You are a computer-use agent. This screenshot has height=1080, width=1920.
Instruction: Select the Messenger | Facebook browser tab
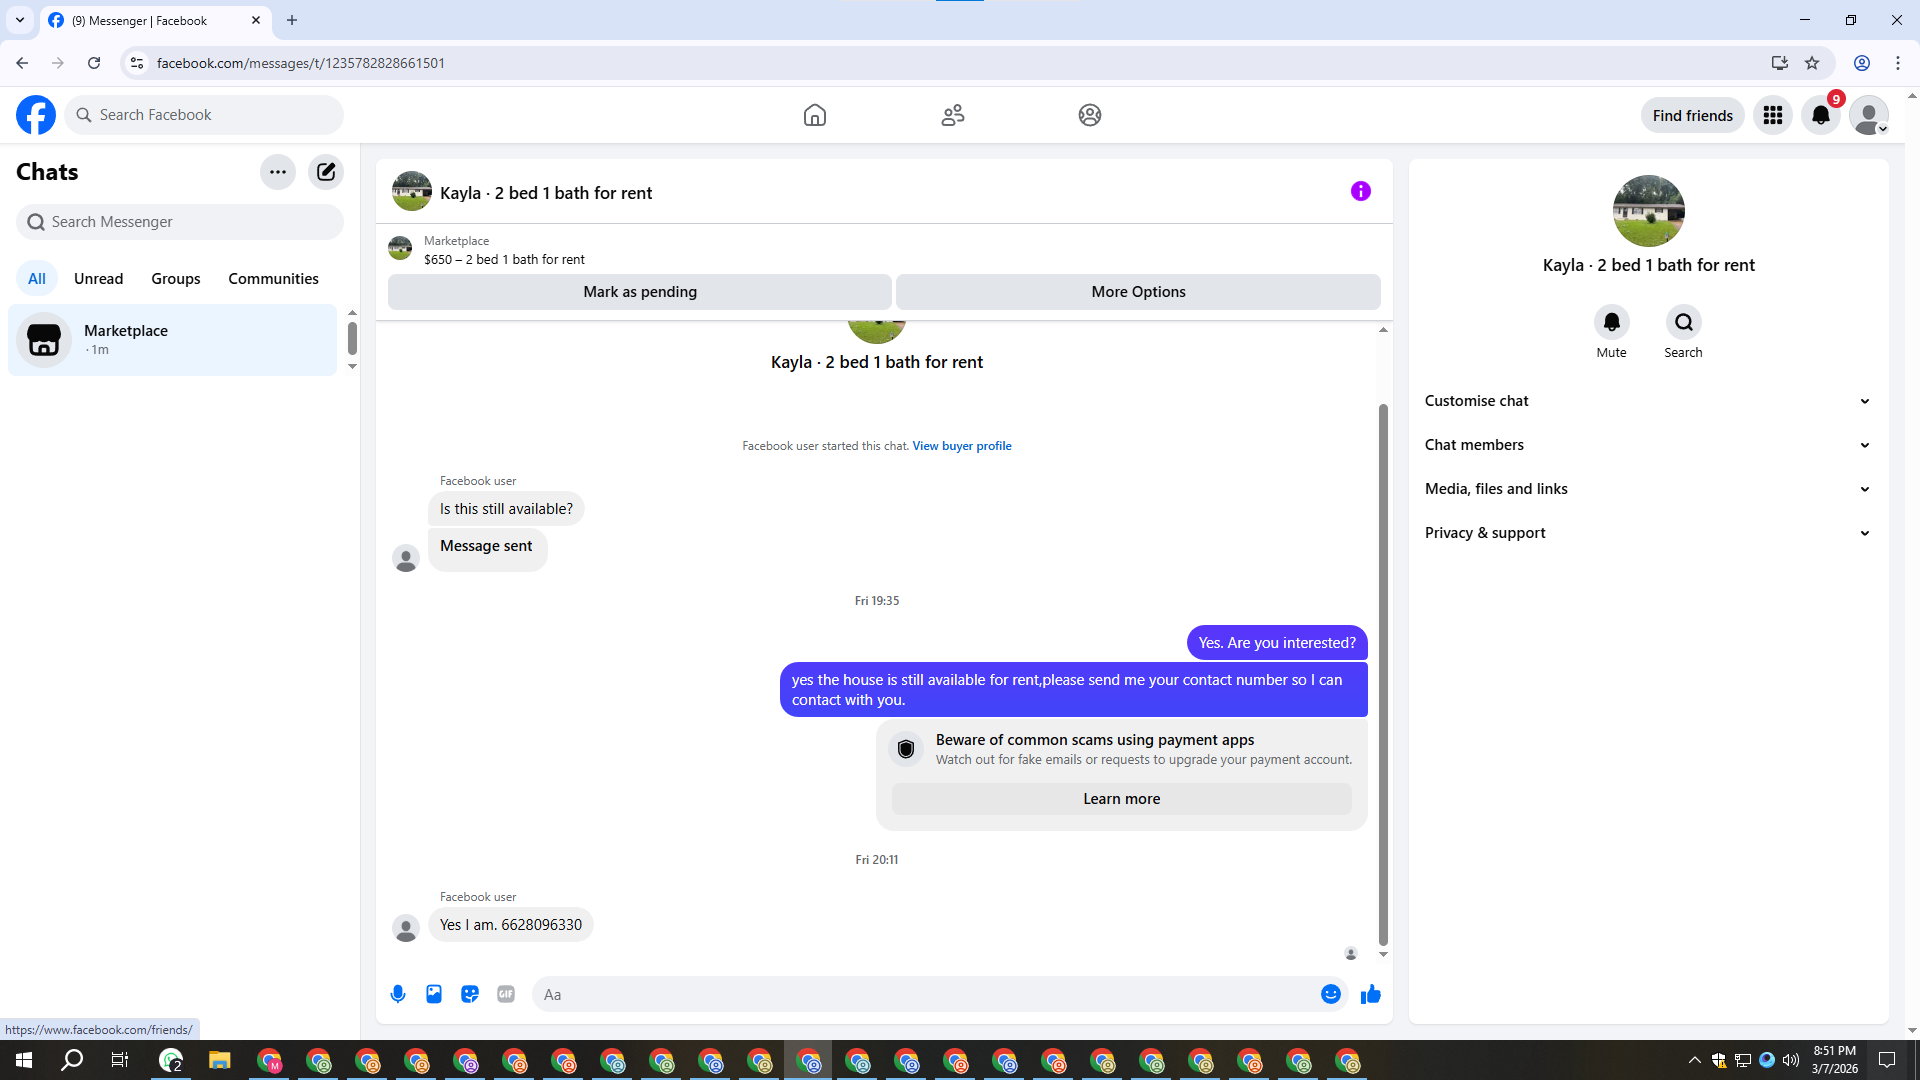155,20
